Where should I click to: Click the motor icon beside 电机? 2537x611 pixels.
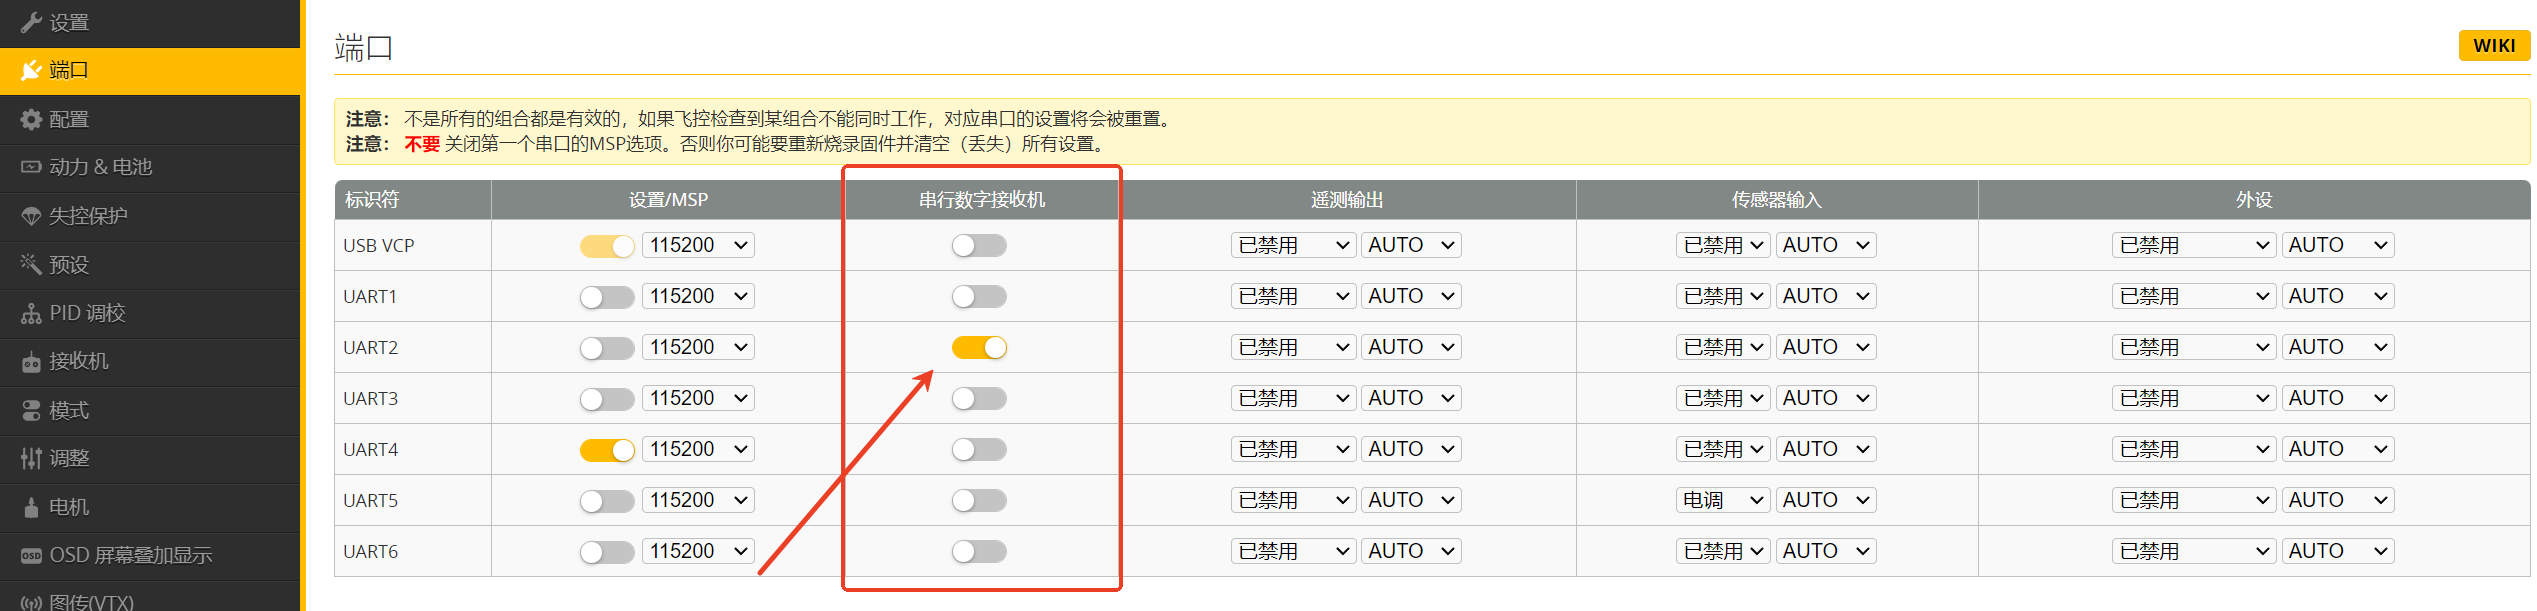point(31,508)
